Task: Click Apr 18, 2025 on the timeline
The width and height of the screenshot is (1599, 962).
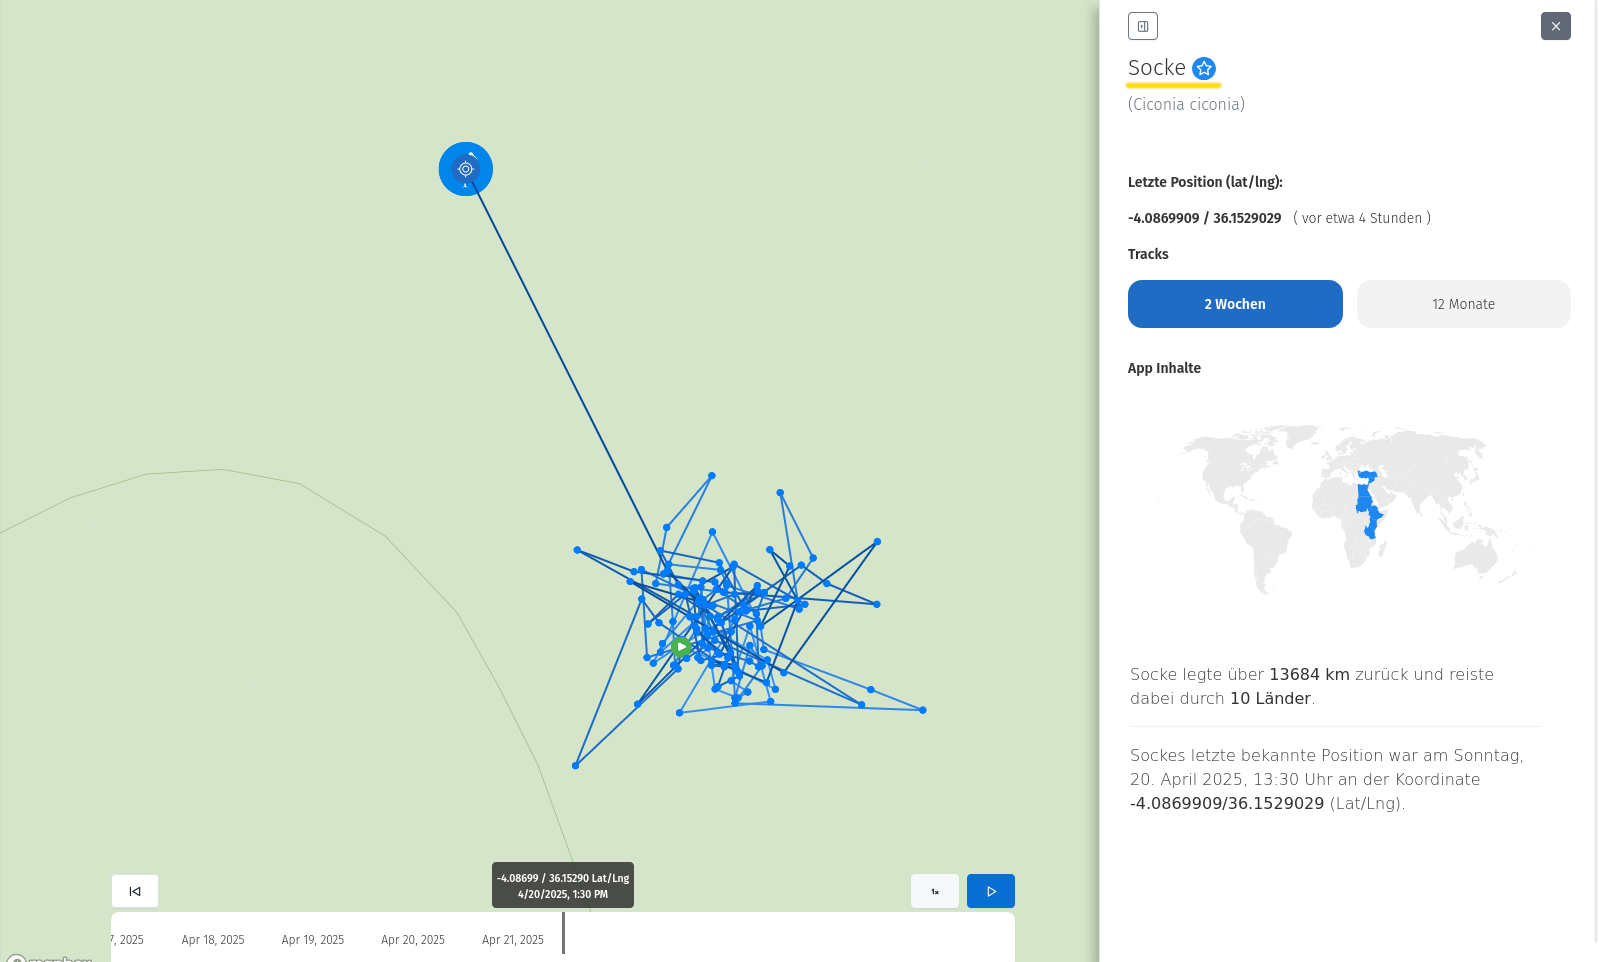Action: pyautogui.click(x=213, y=940)
